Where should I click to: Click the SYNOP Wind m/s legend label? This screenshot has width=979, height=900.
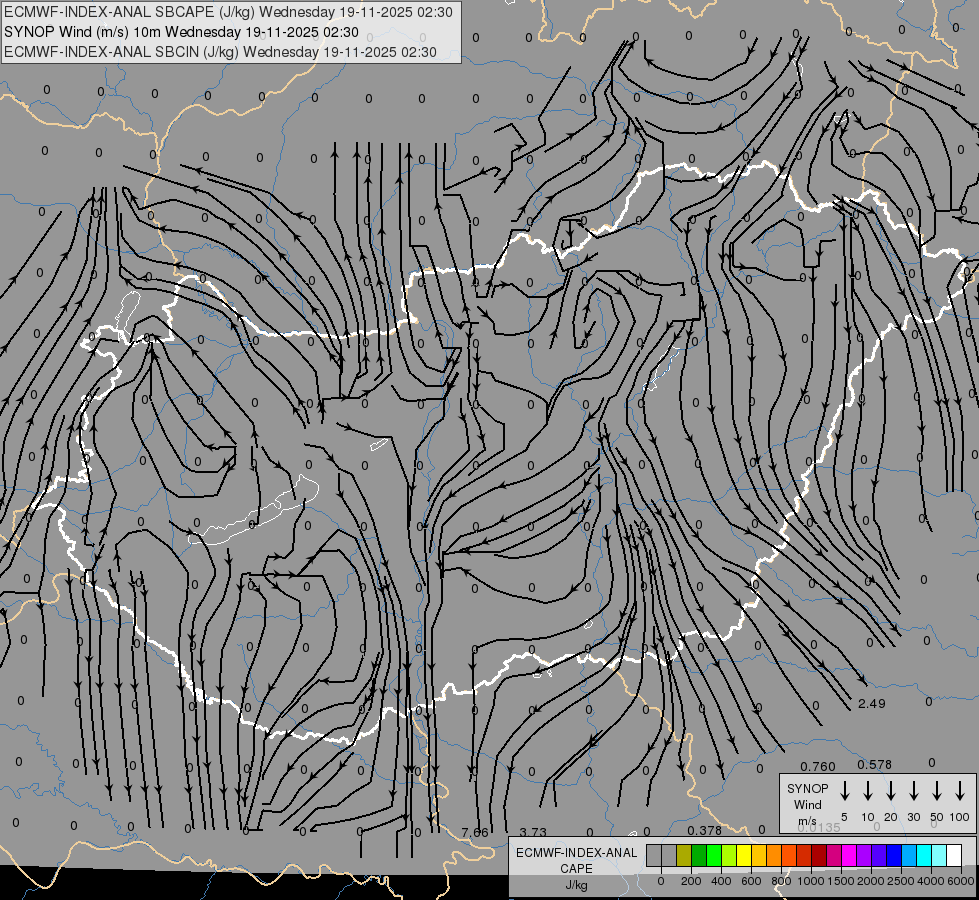(x=807, y=804)
